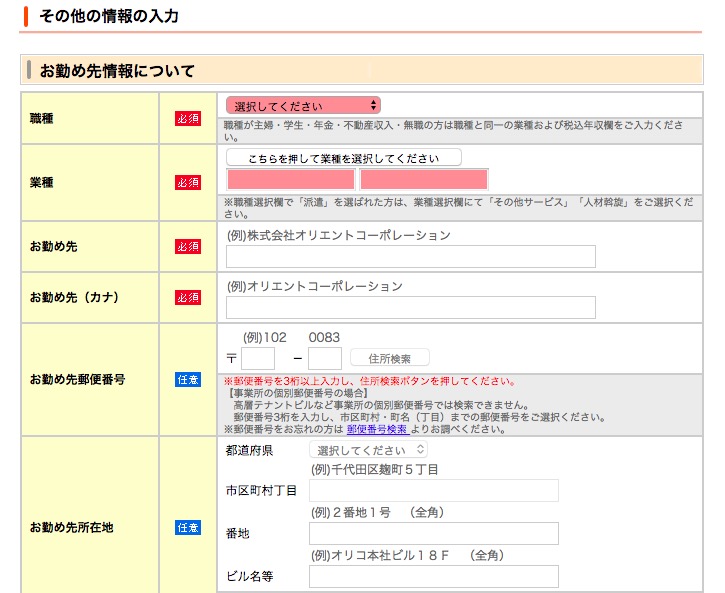Click the 必須 badge in お勤め先 row
725x593 pixels.
[x=188, y=246]
